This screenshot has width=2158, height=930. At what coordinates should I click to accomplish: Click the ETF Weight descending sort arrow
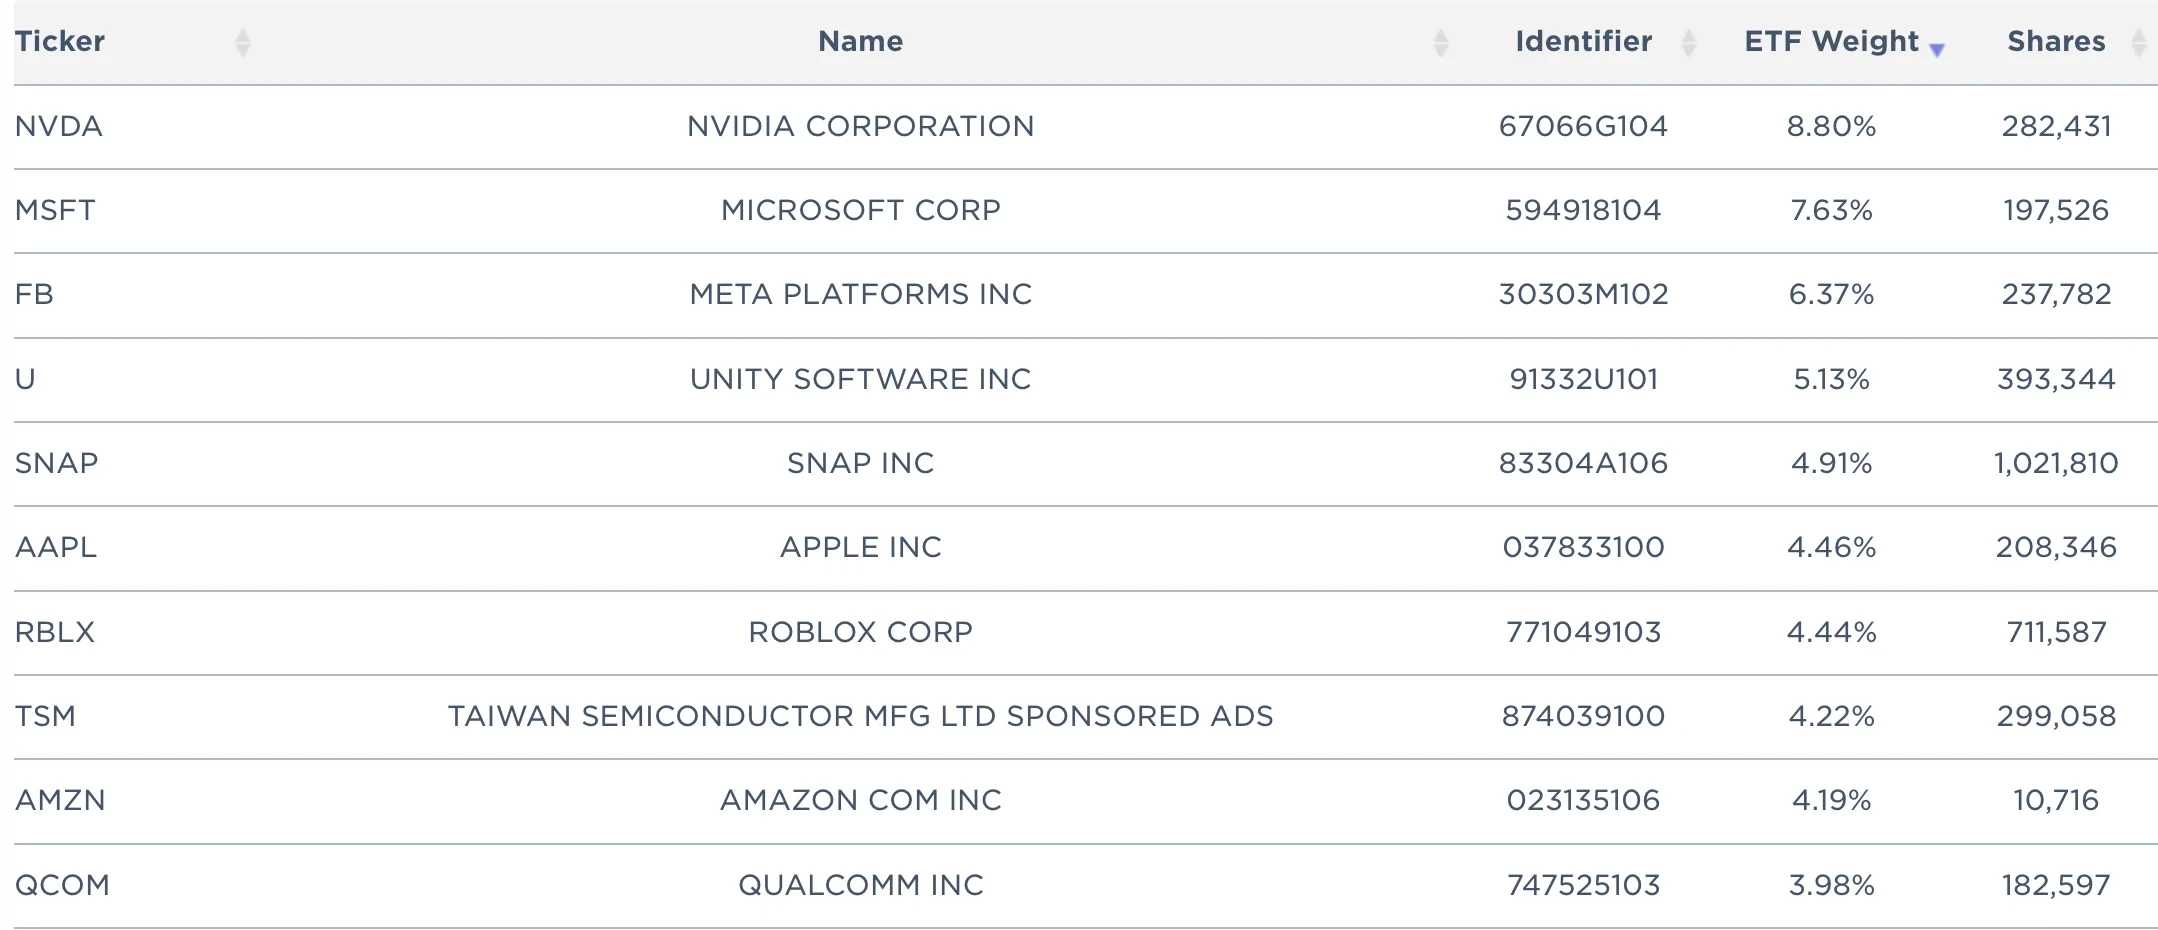(1936, 50)
